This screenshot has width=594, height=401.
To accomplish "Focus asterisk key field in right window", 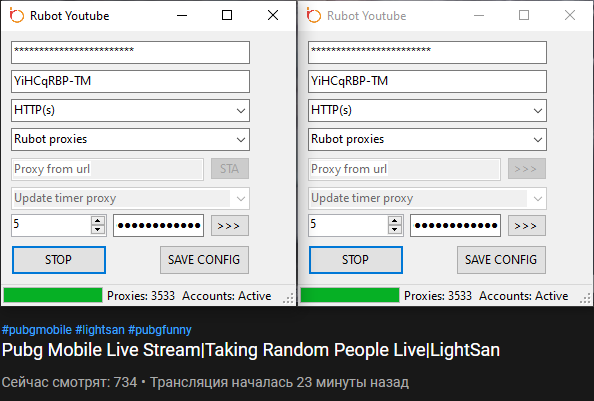I will tap(427, 52).
